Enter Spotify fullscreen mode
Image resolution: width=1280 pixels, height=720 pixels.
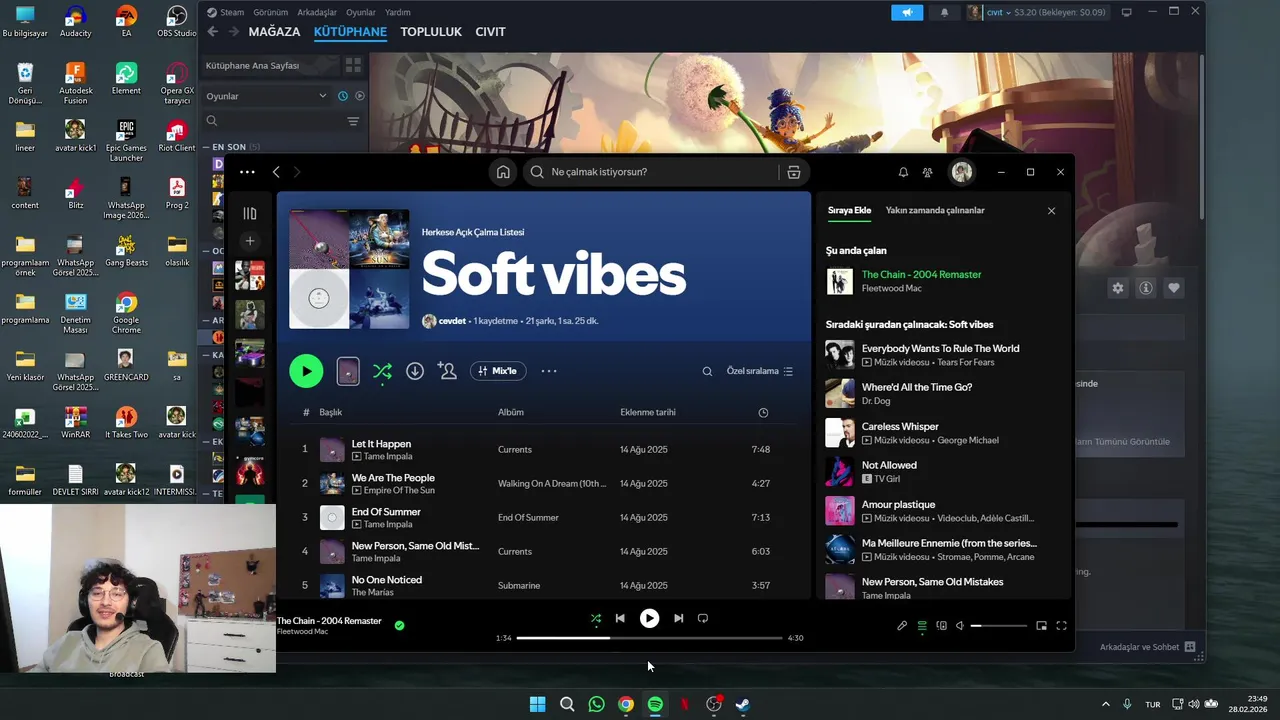click(x=1061, y=626)
